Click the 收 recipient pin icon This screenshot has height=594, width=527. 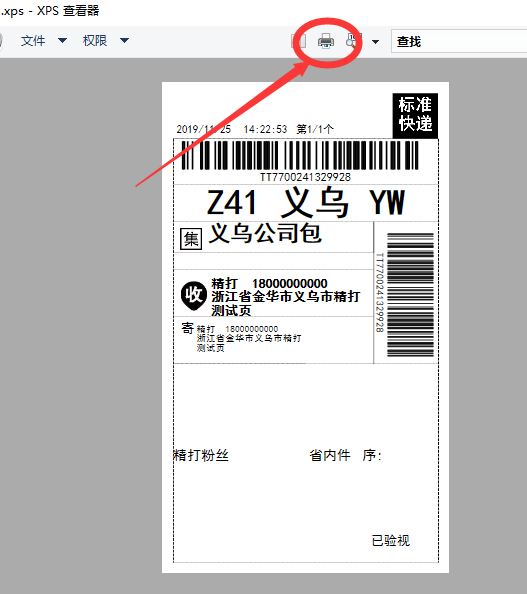coord(194,295)
